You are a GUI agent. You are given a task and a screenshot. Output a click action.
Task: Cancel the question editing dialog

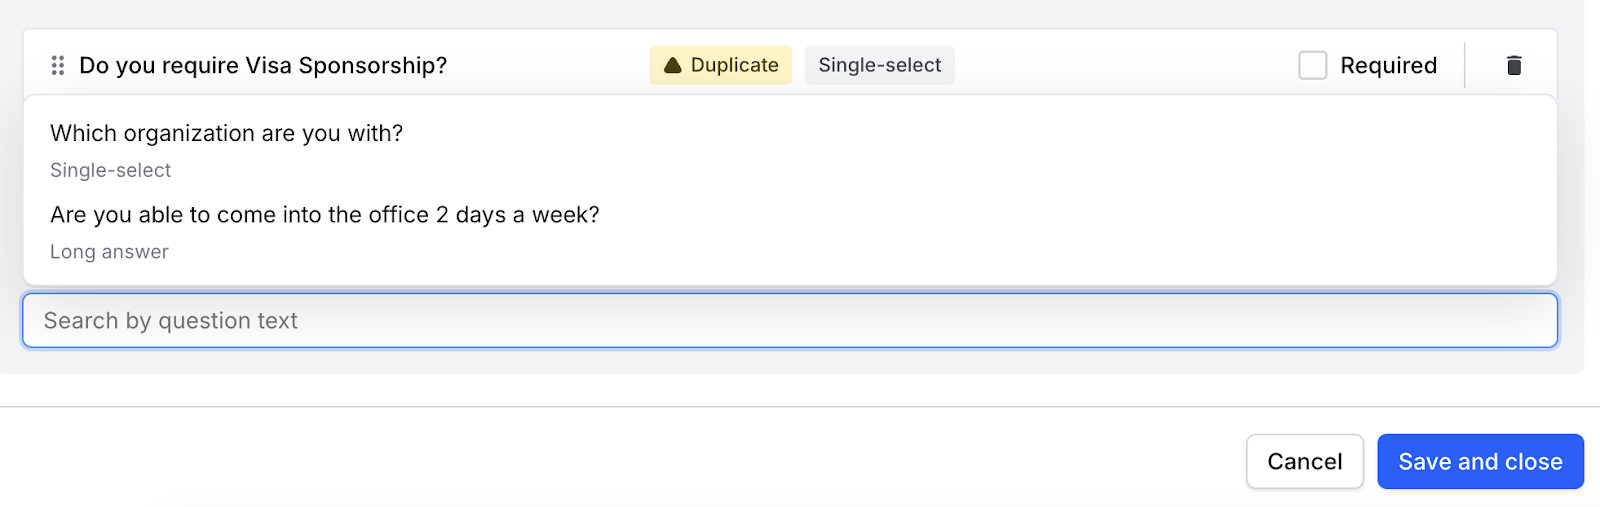pos(1305,461)
